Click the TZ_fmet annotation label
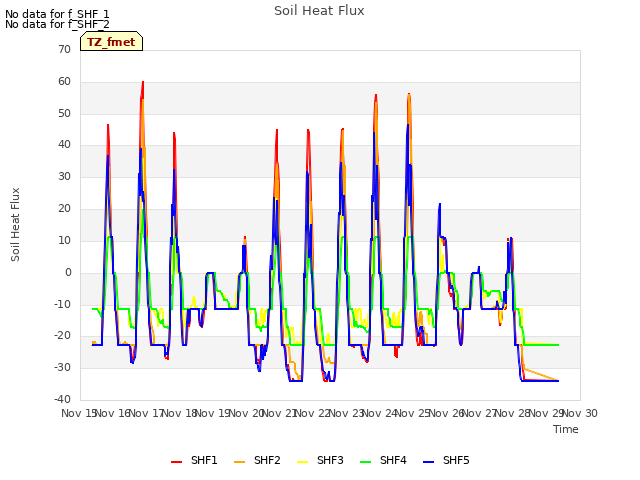Image resolution: width=640 pixels, height=480 pixels. click(x=111, y=42)
